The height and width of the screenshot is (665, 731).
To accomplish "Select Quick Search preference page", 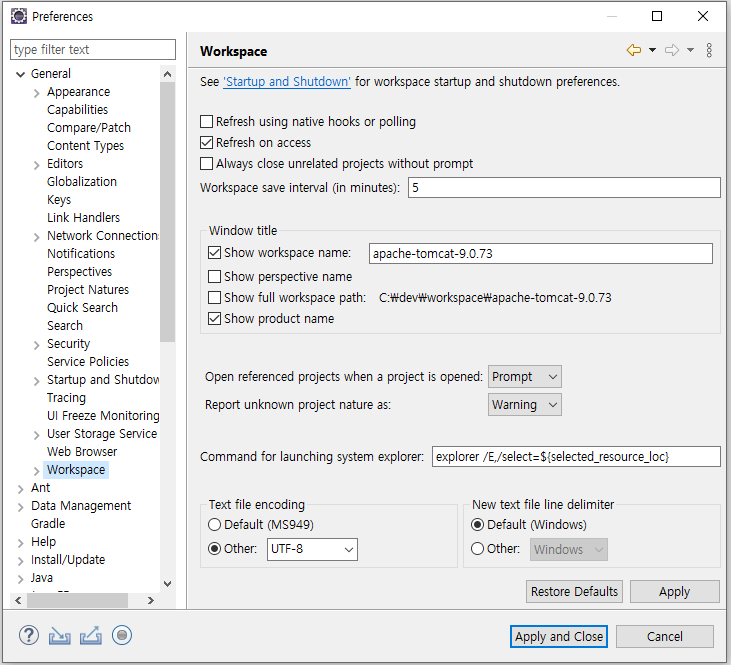I will pos(82,308).
